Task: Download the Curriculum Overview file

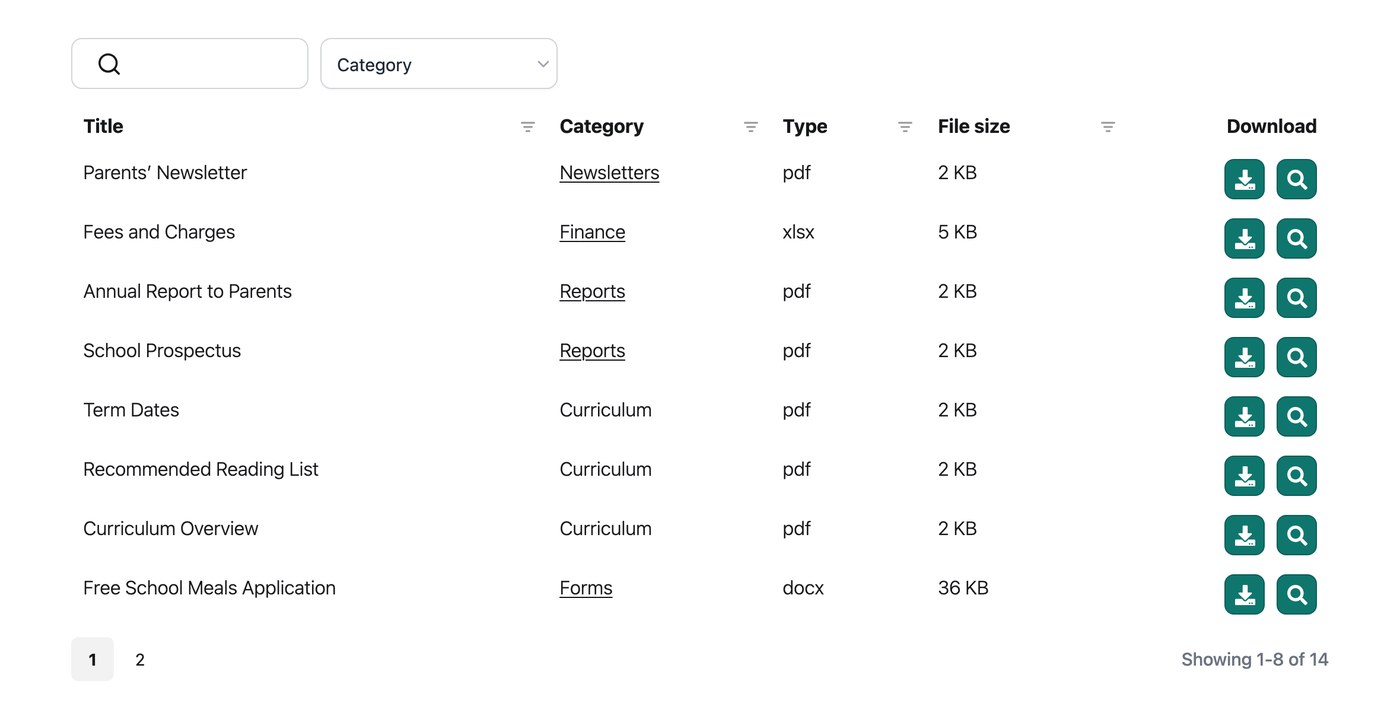Action: point(1244,535)
